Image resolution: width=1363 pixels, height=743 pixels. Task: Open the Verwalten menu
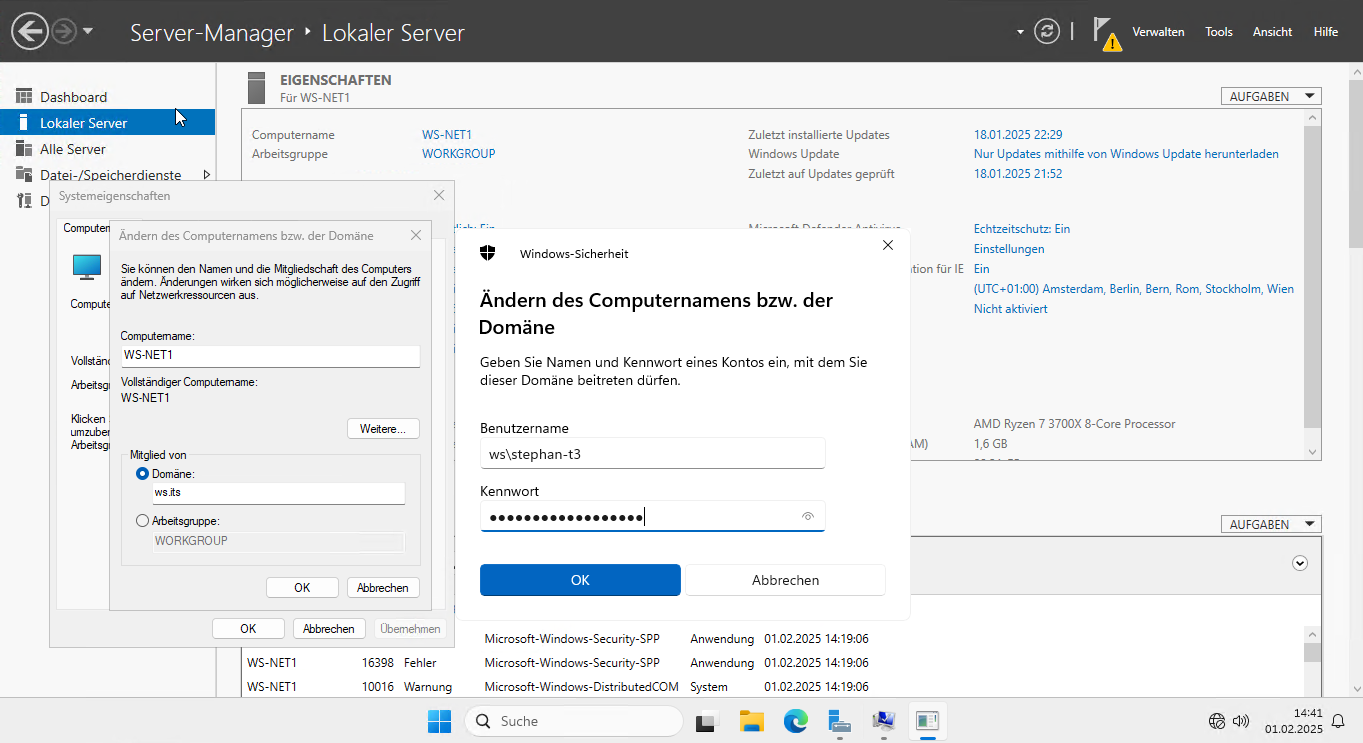click(1158, 32)
